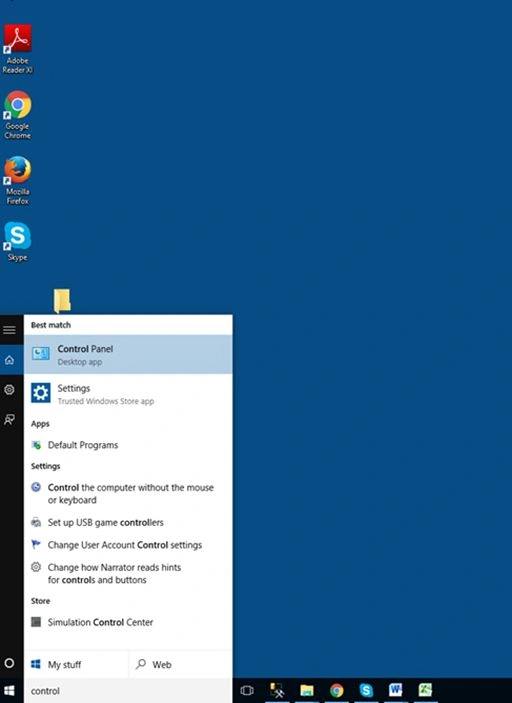This screenshot has height=703, width=512.
Task: Open Chrome from the taskbar
Action: click(x=336, y=691)
